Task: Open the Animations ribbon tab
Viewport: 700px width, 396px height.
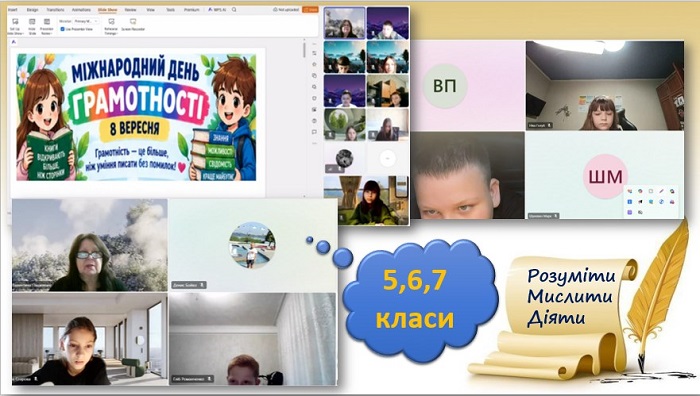Action: tap(81, 9)
